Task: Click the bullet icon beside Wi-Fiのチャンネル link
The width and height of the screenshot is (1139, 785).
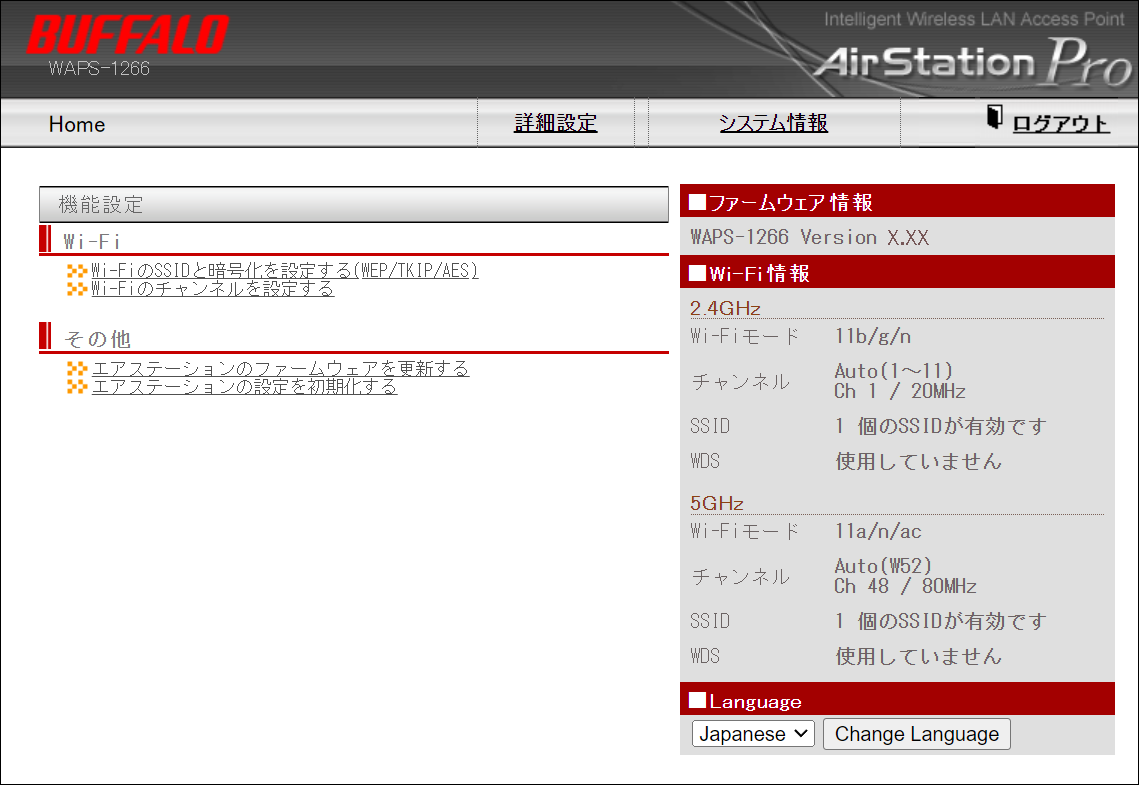Action: (77, 289)
